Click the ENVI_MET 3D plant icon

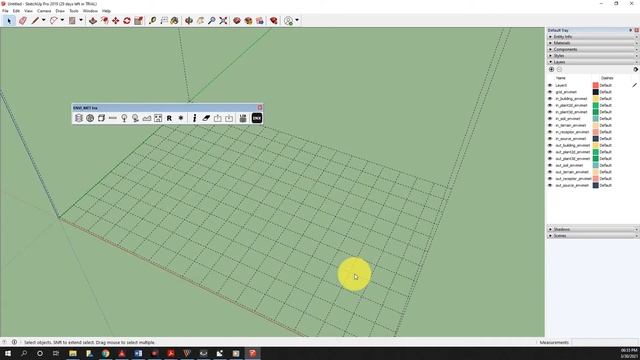[x=135, y=118]
